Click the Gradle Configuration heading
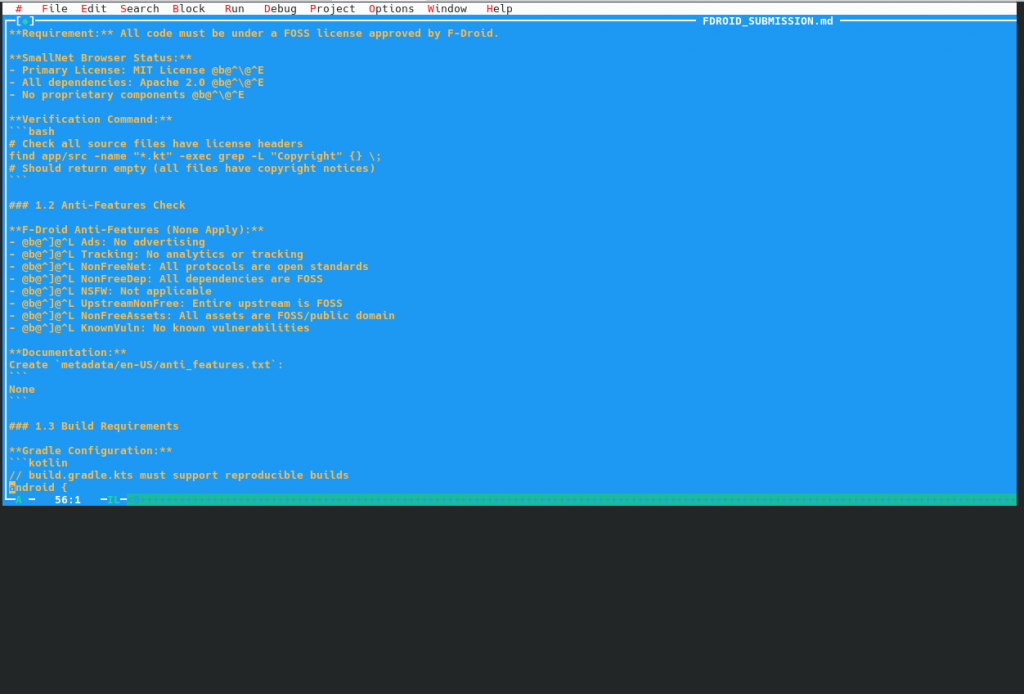Image resolution: width=1024 pixels, height=694 pixels. [x=90, y=450]
